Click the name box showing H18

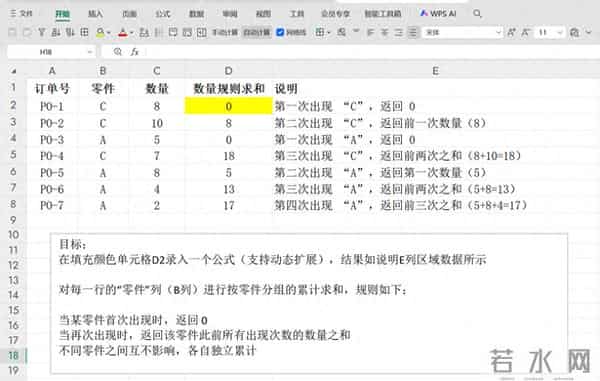point(46,52)
